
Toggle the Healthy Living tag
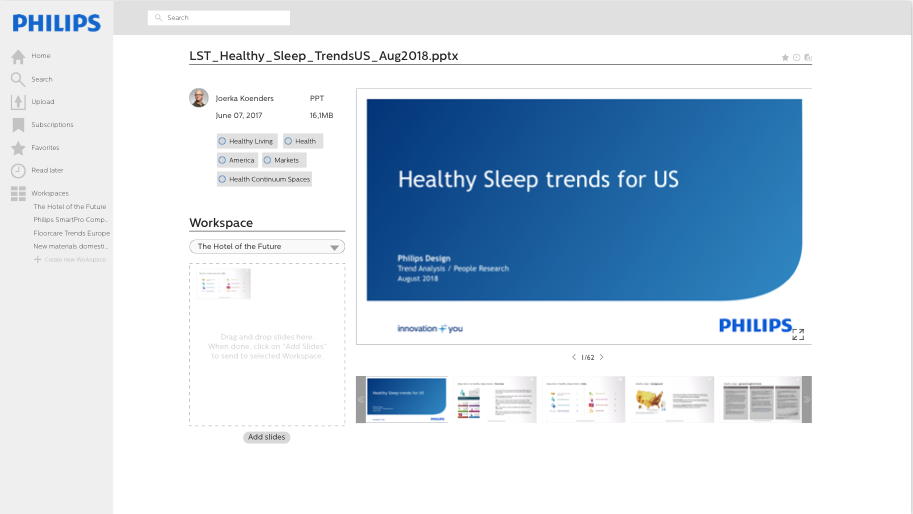click(x=247, y=141)
